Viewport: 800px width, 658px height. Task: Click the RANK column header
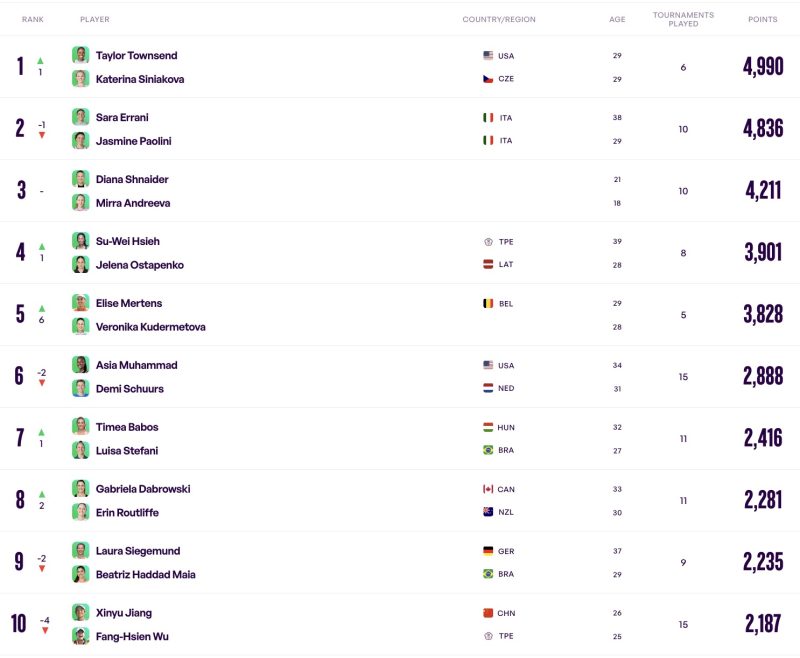33,19
